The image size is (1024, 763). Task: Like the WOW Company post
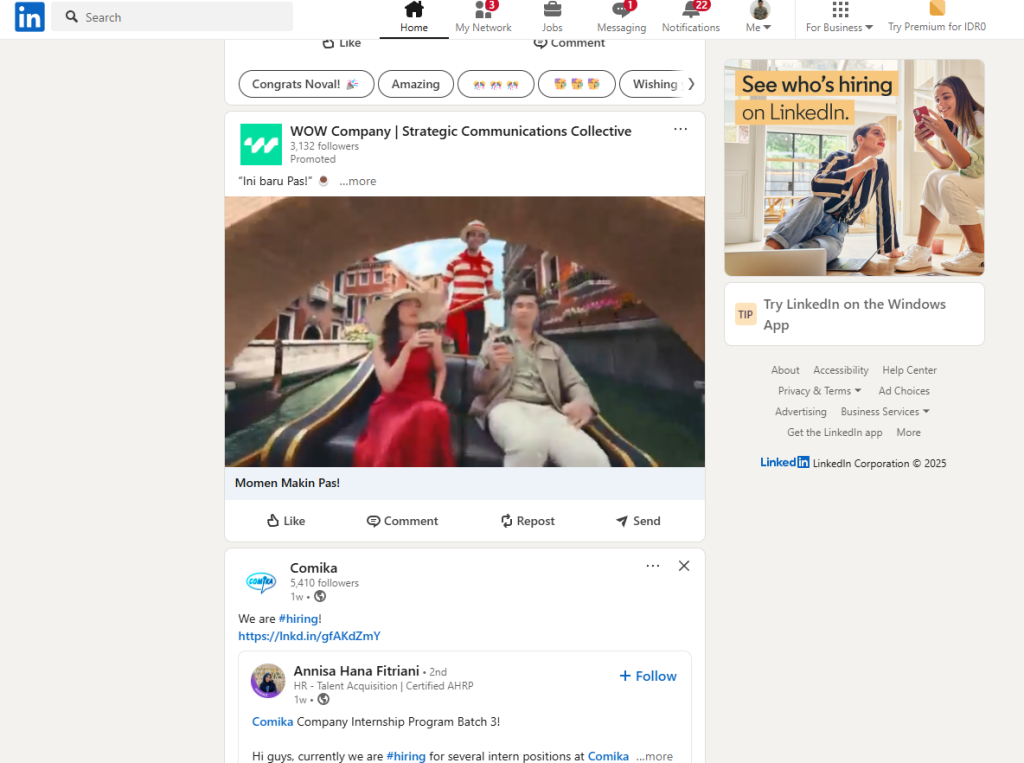pyautogui.click(x=286, y=521)
